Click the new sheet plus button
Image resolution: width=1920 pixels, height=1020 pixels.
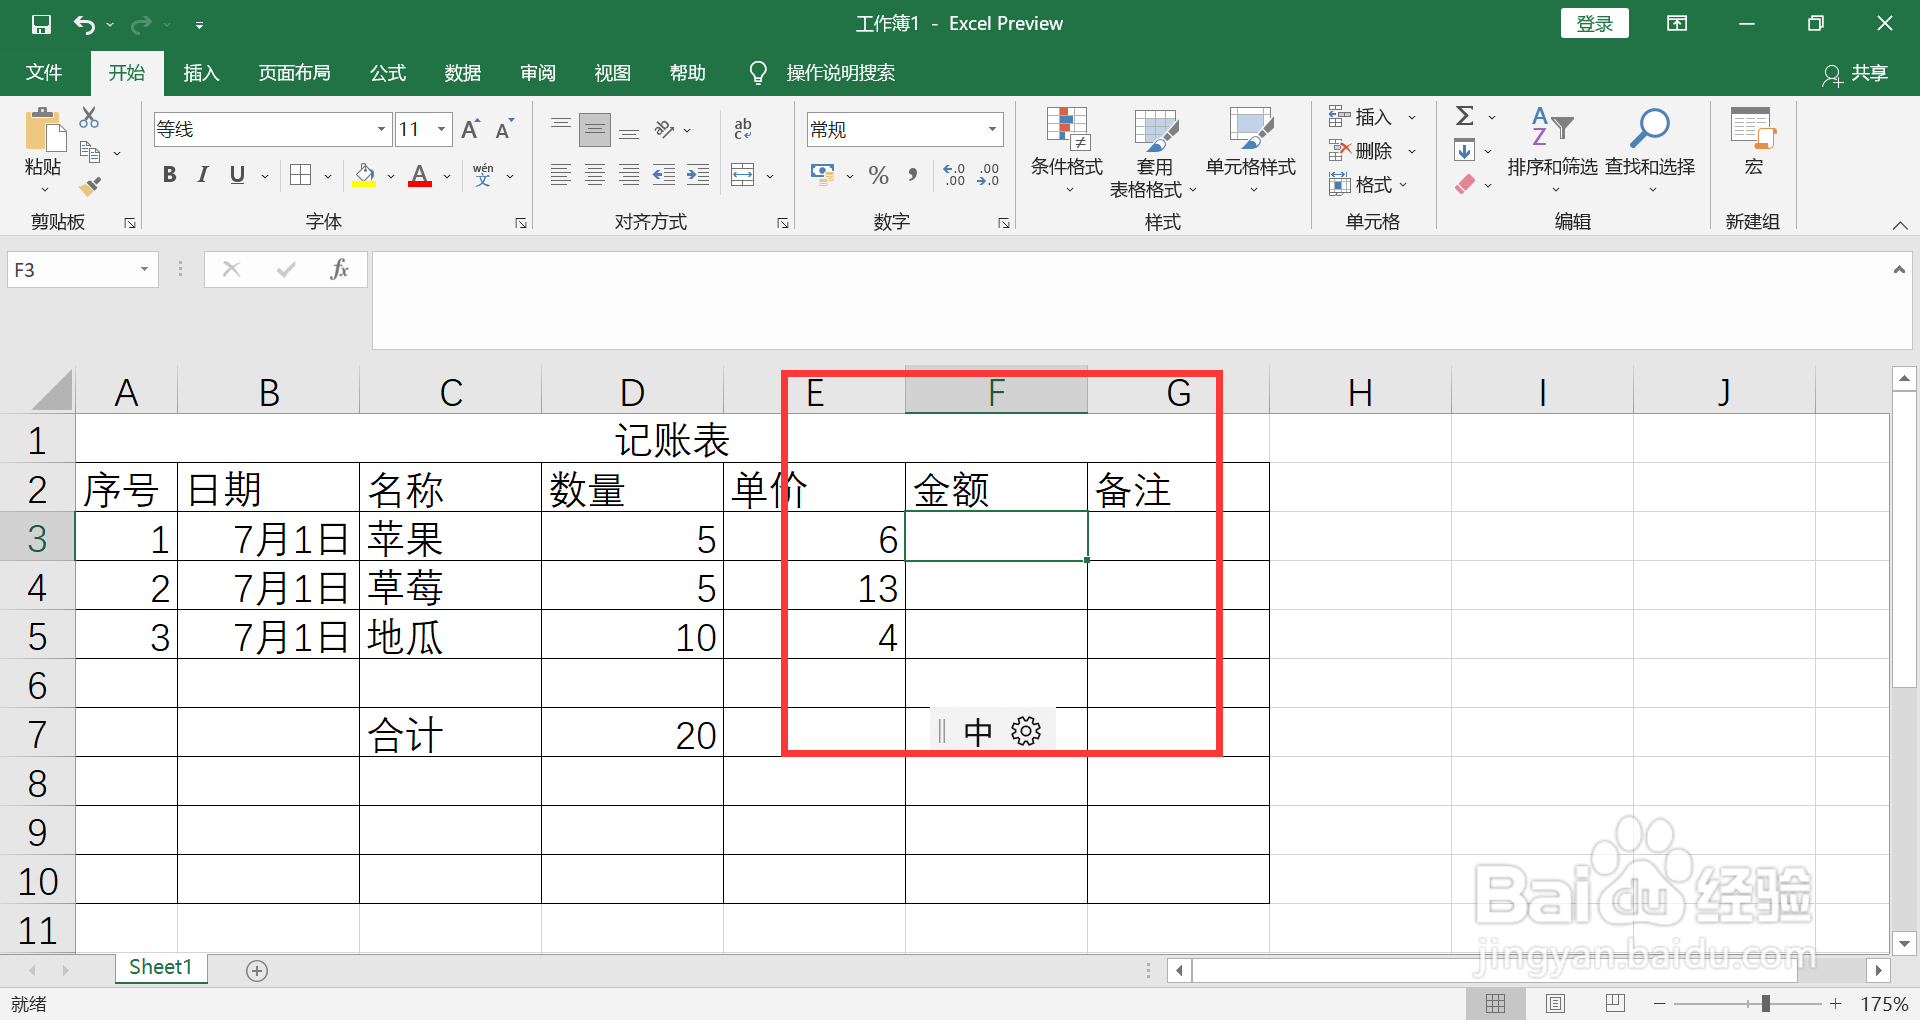256,969
